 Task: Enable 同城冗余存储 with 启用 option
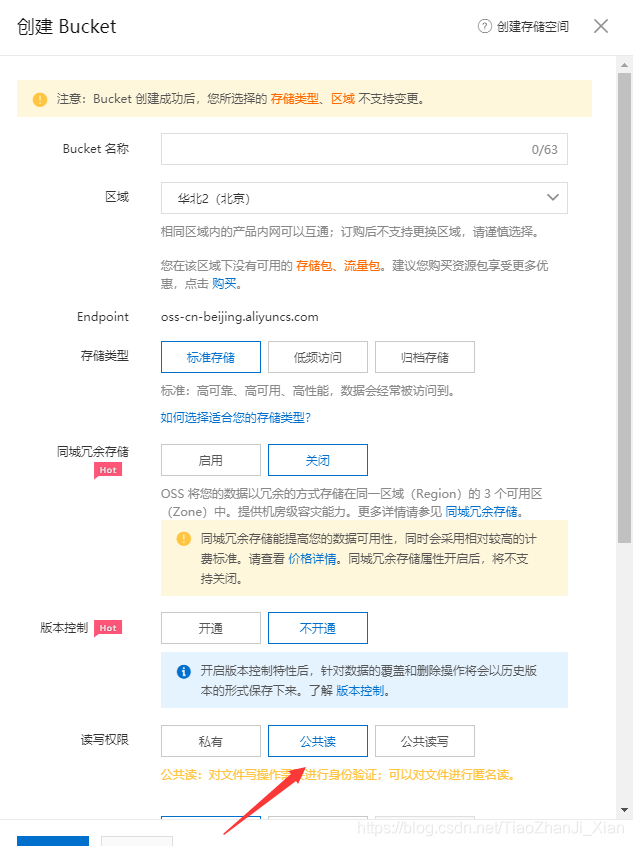[210, 460]
